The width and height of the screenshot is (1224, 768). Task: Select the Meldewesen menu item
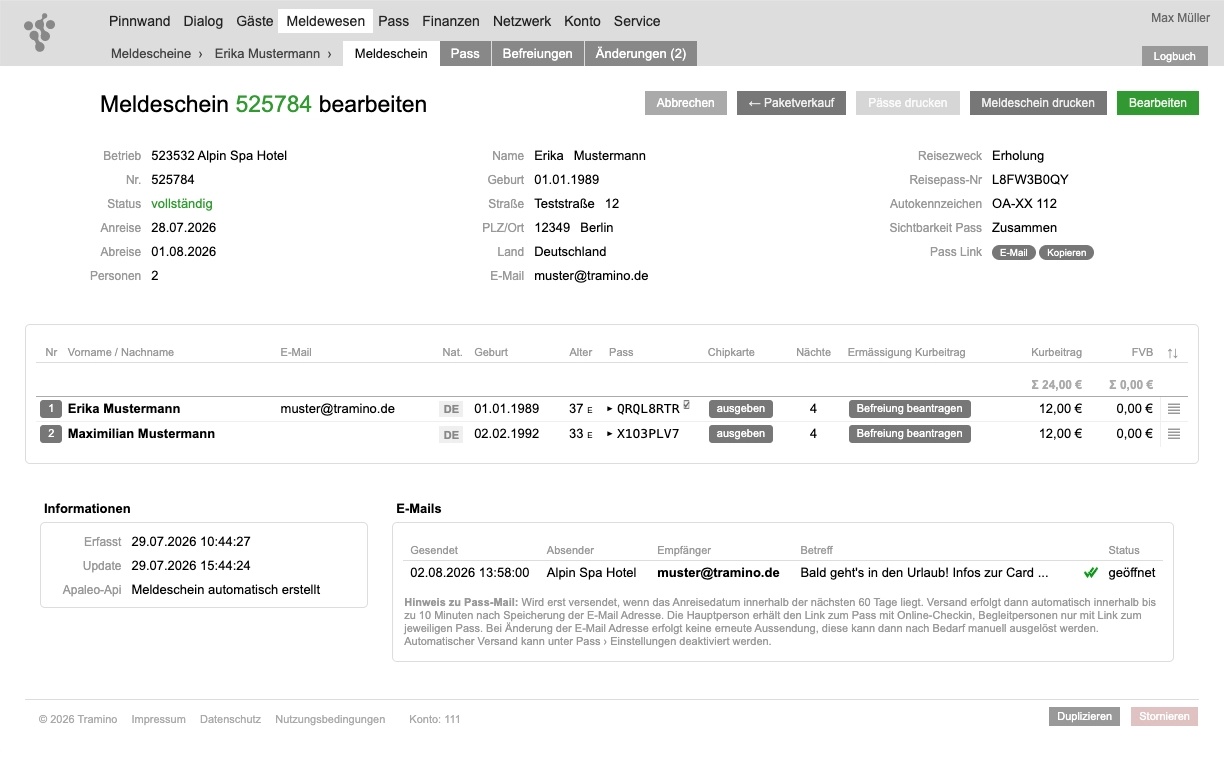pyautogui.click(x=325, y=21)
